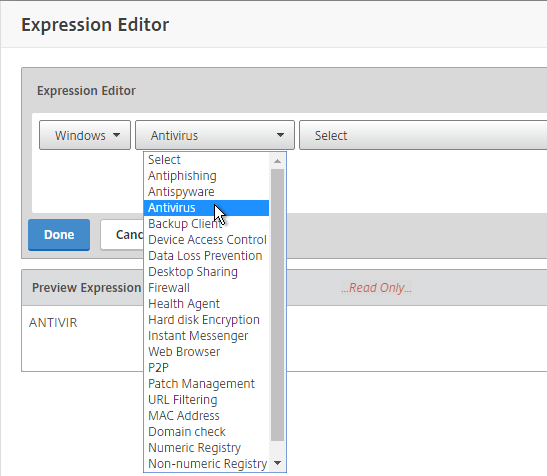Viewport: 547px width, 476px height.
Task: Click the scroll up arrow in list
Action: pyautogui.click(x=277, y=161)
